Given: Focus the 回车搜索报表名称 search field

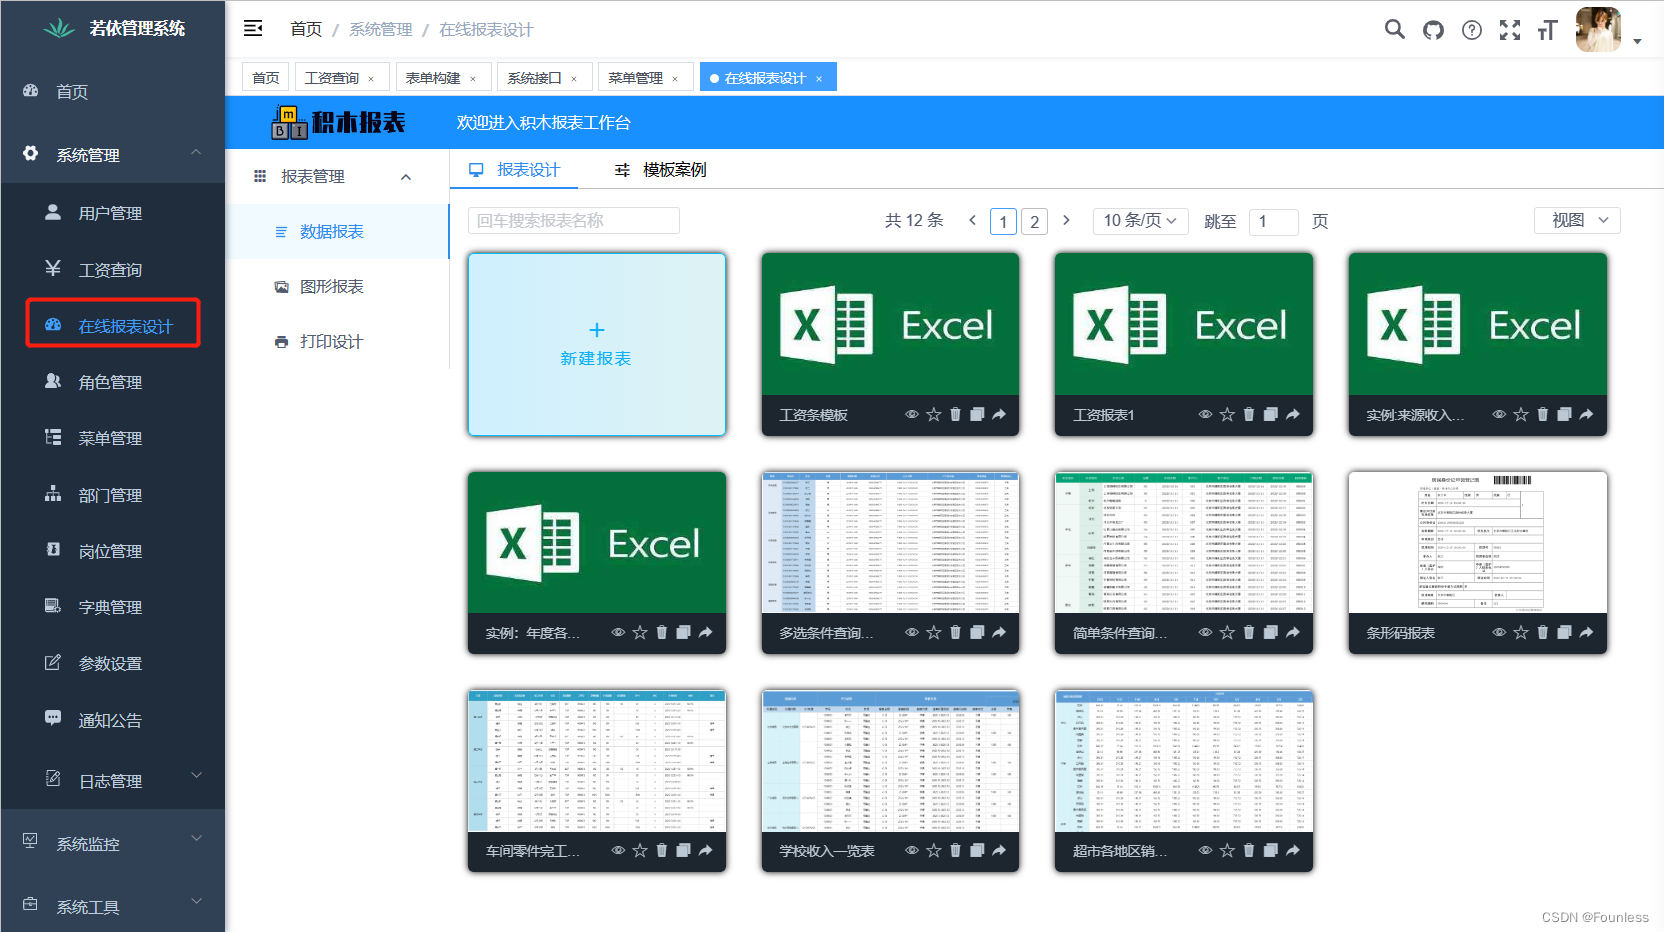Looking at the screenshot, I should coord(574,220).
